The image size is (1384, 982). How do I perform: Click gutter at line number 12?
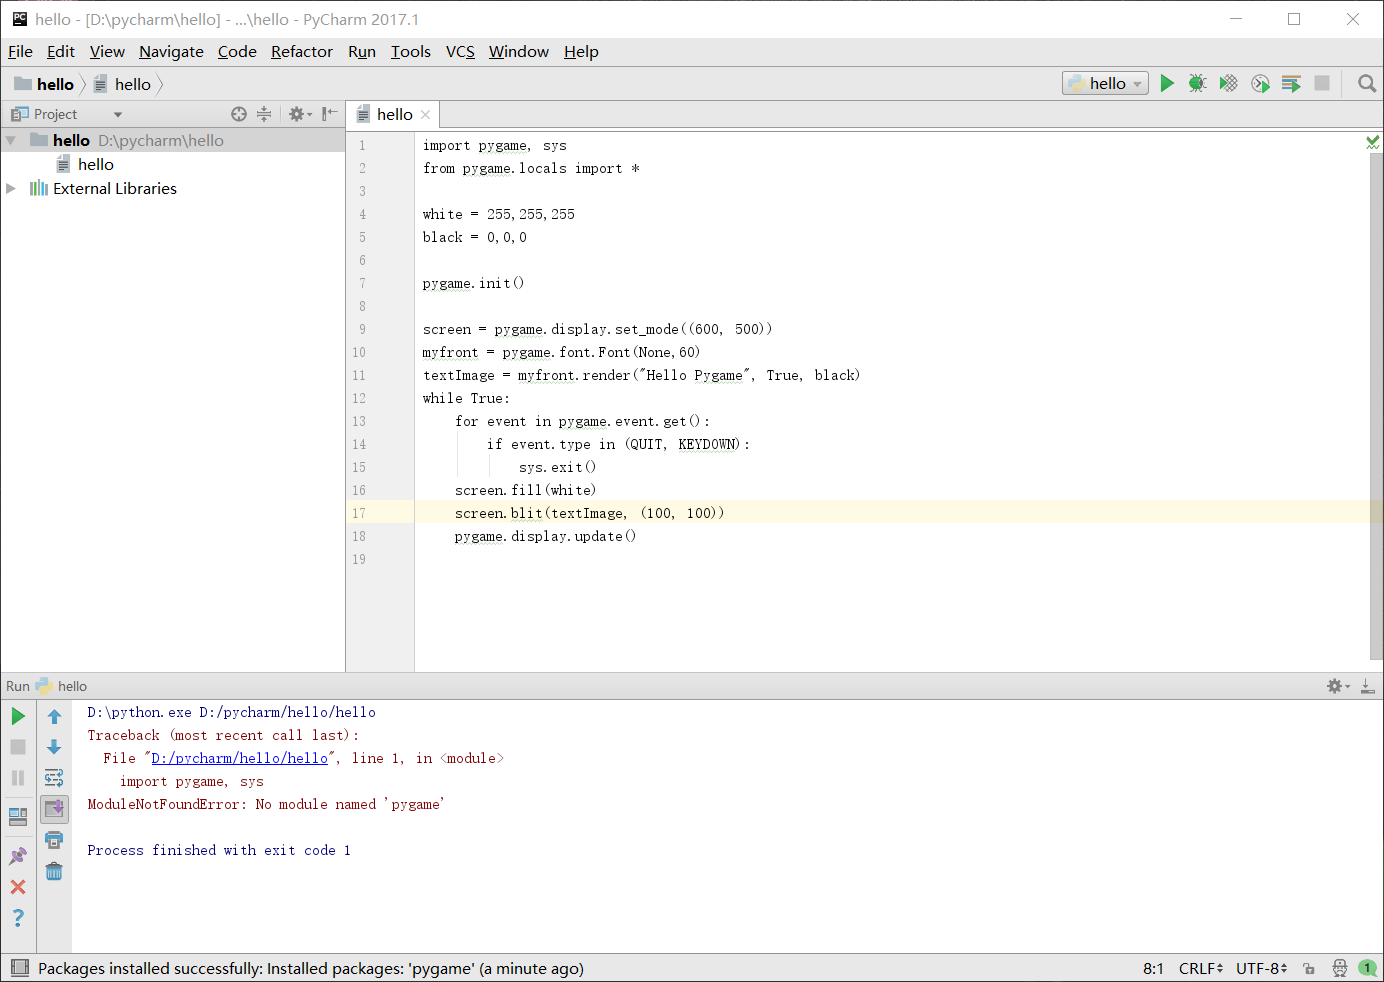click(359, 398)
